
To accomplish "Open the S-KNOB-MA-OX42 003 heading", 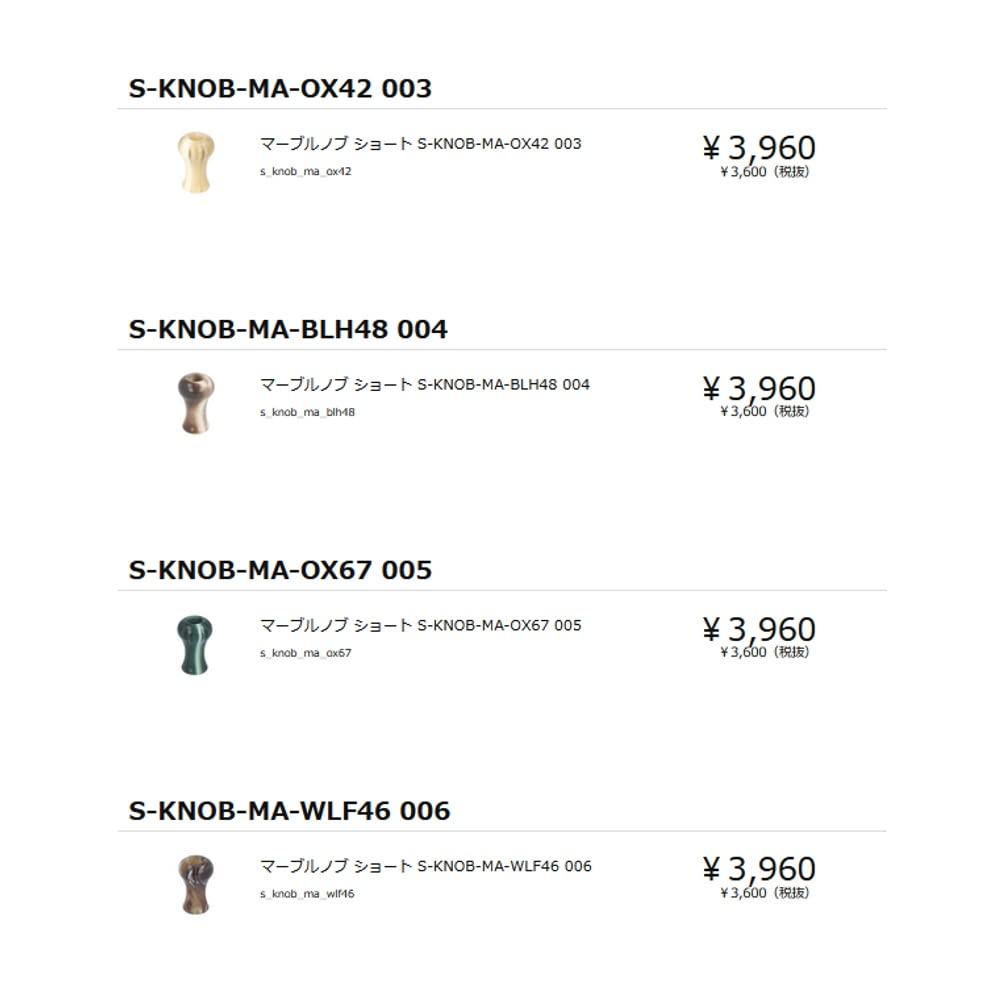I will coord(280,88).
